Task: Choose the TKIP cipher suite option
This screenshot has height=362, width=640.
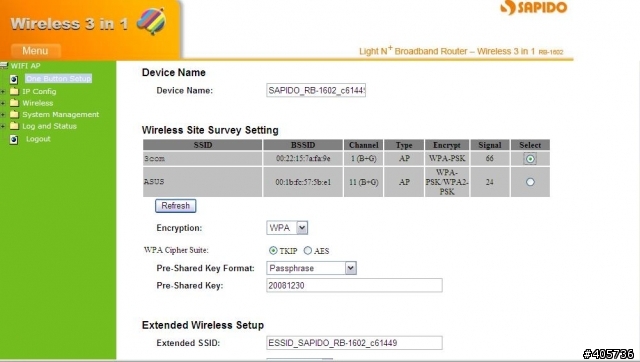Action: [x=273, y=251]
